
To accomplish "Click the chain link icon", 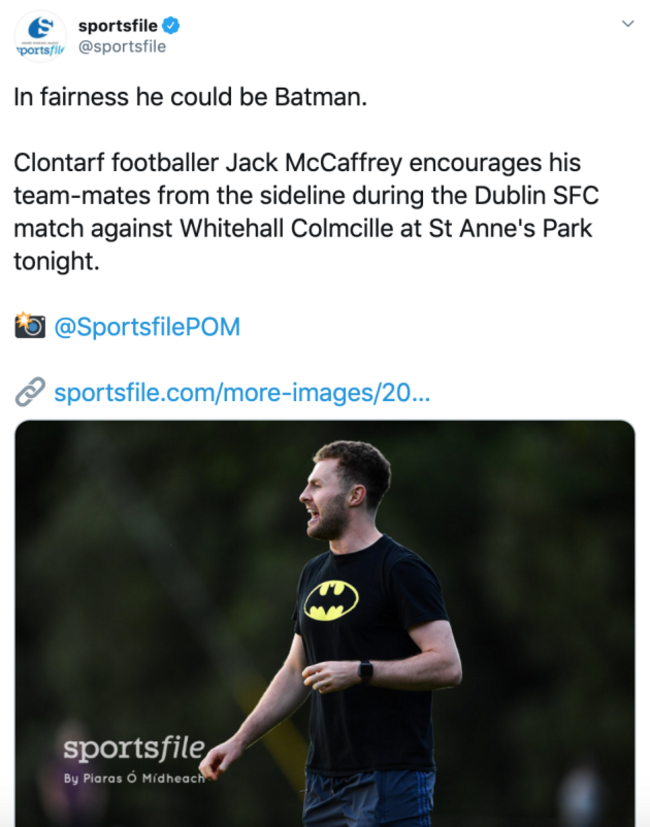I will [30, 392].
